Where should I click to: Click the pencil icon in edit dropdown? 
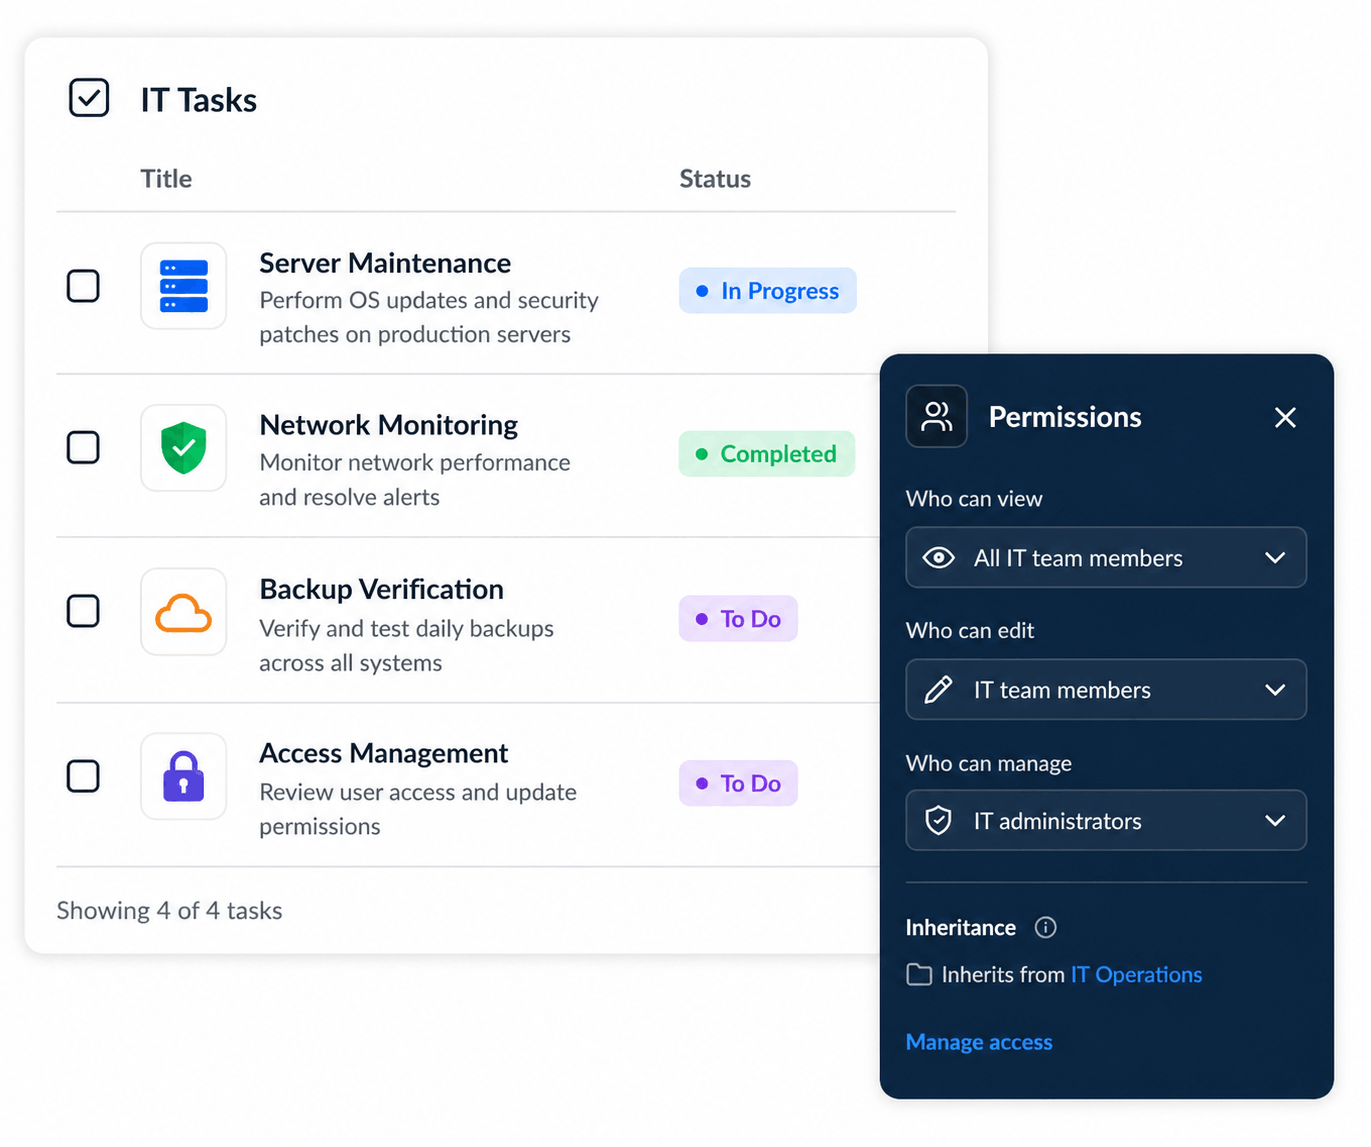[x=938, y=690]
